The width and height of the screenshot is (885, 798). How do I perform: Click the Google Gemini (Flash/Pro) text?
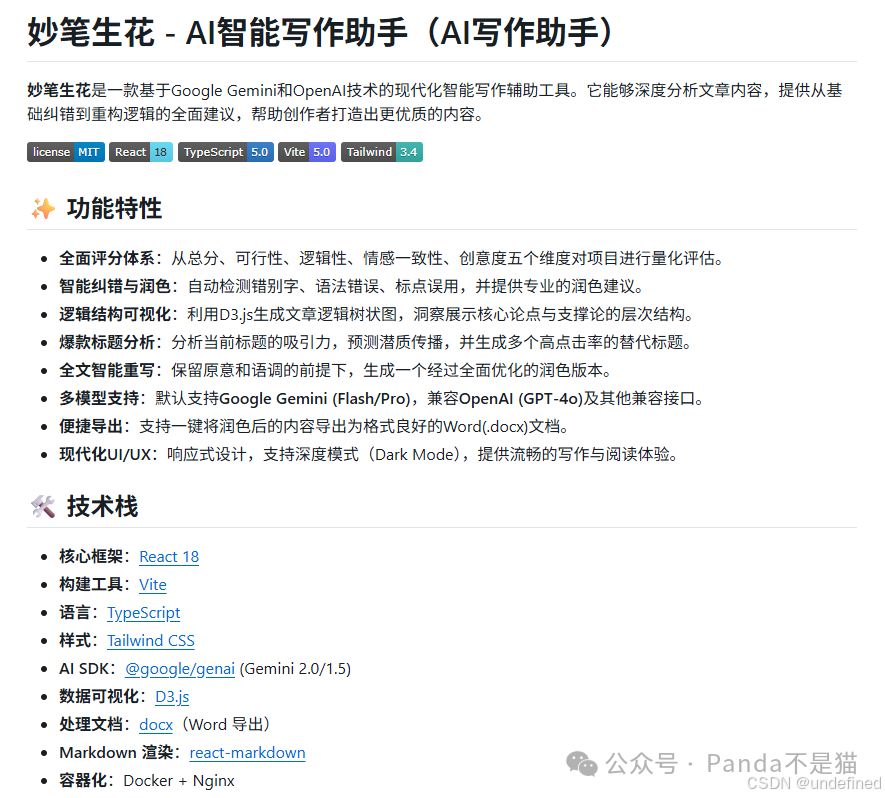(314, 398)
